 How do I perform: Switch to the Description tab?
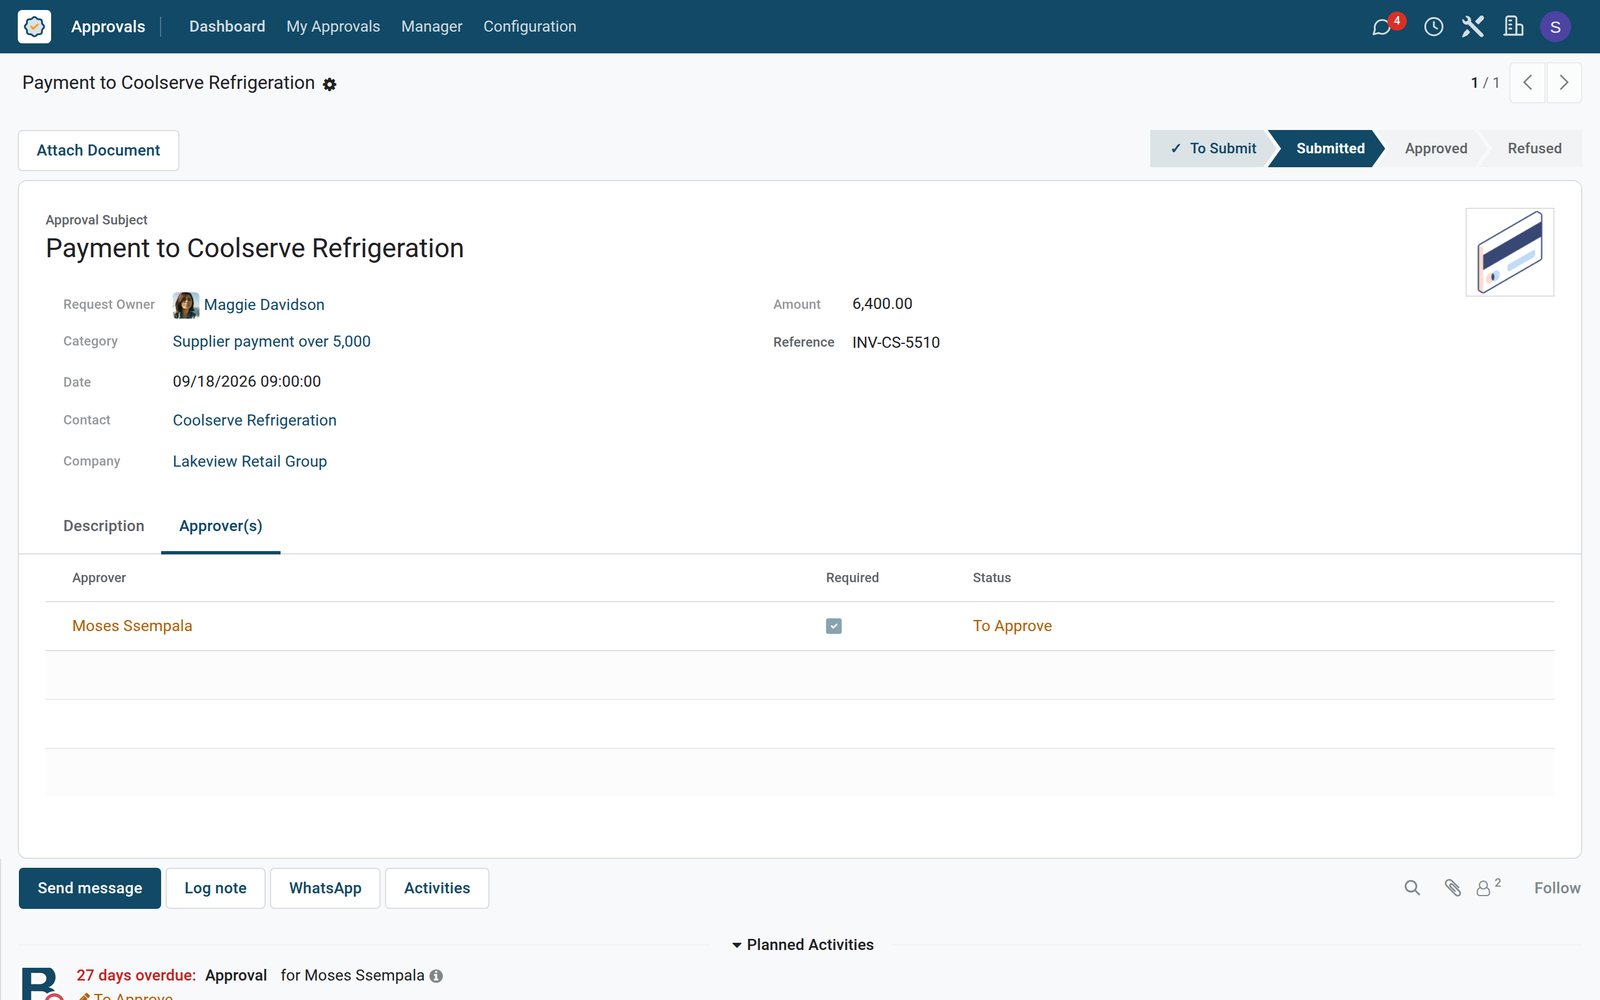pos(104,526)
